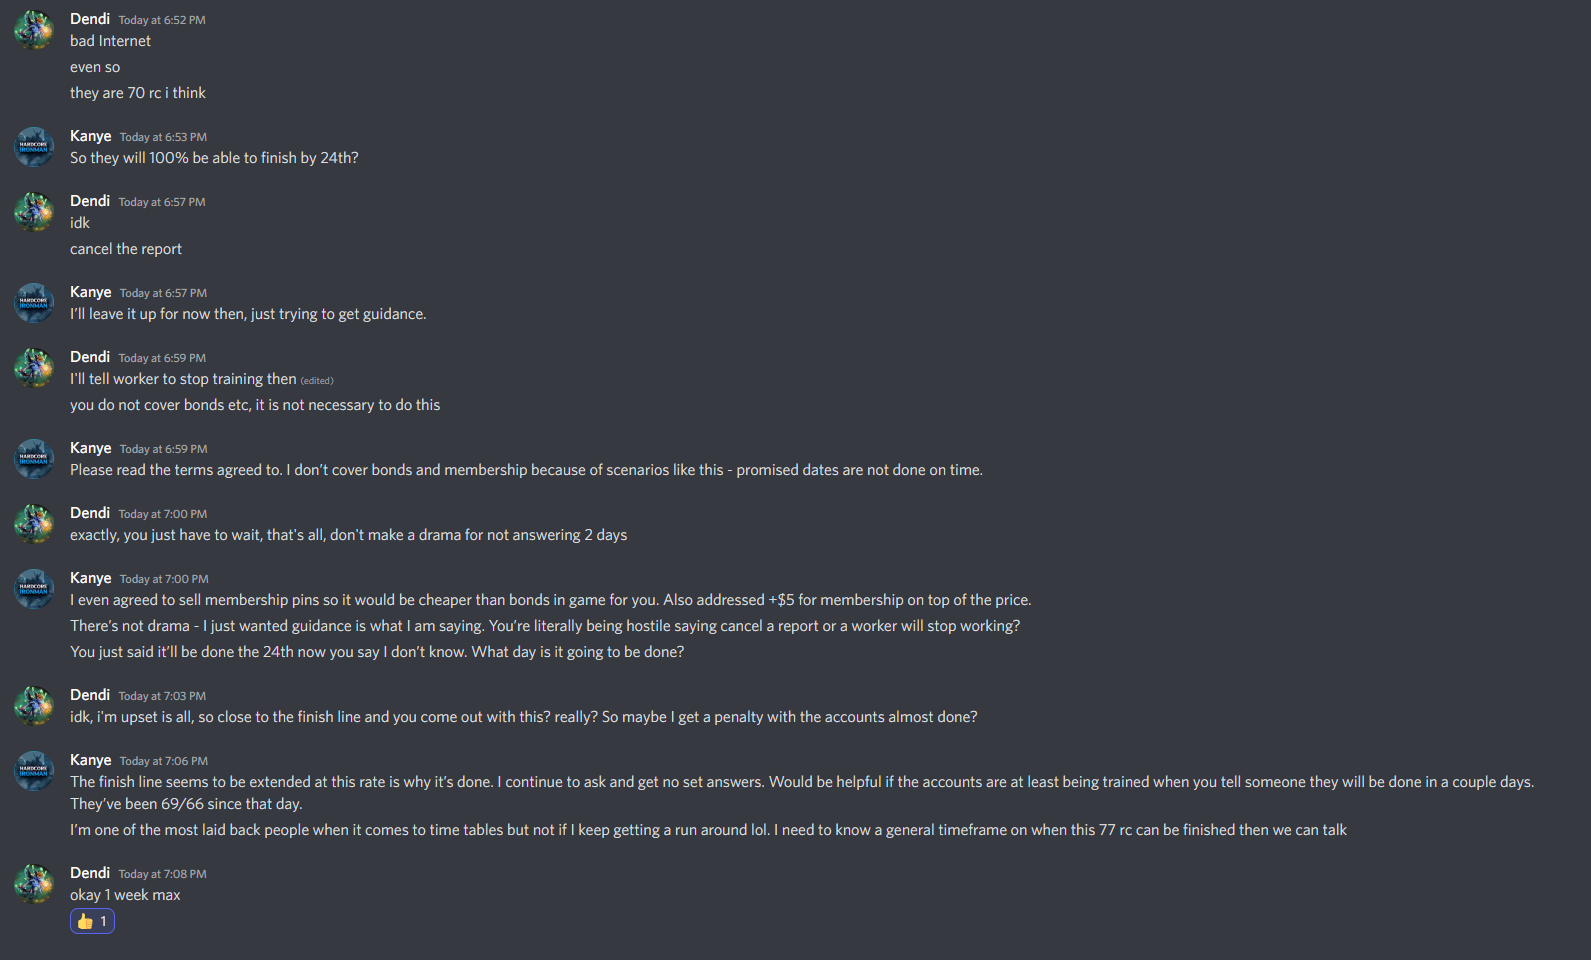Click the 'Today at 6:52 PM' timestamp
Image resolution: width=1591 pixels, height=960 pixels.
tap(162, 20)
